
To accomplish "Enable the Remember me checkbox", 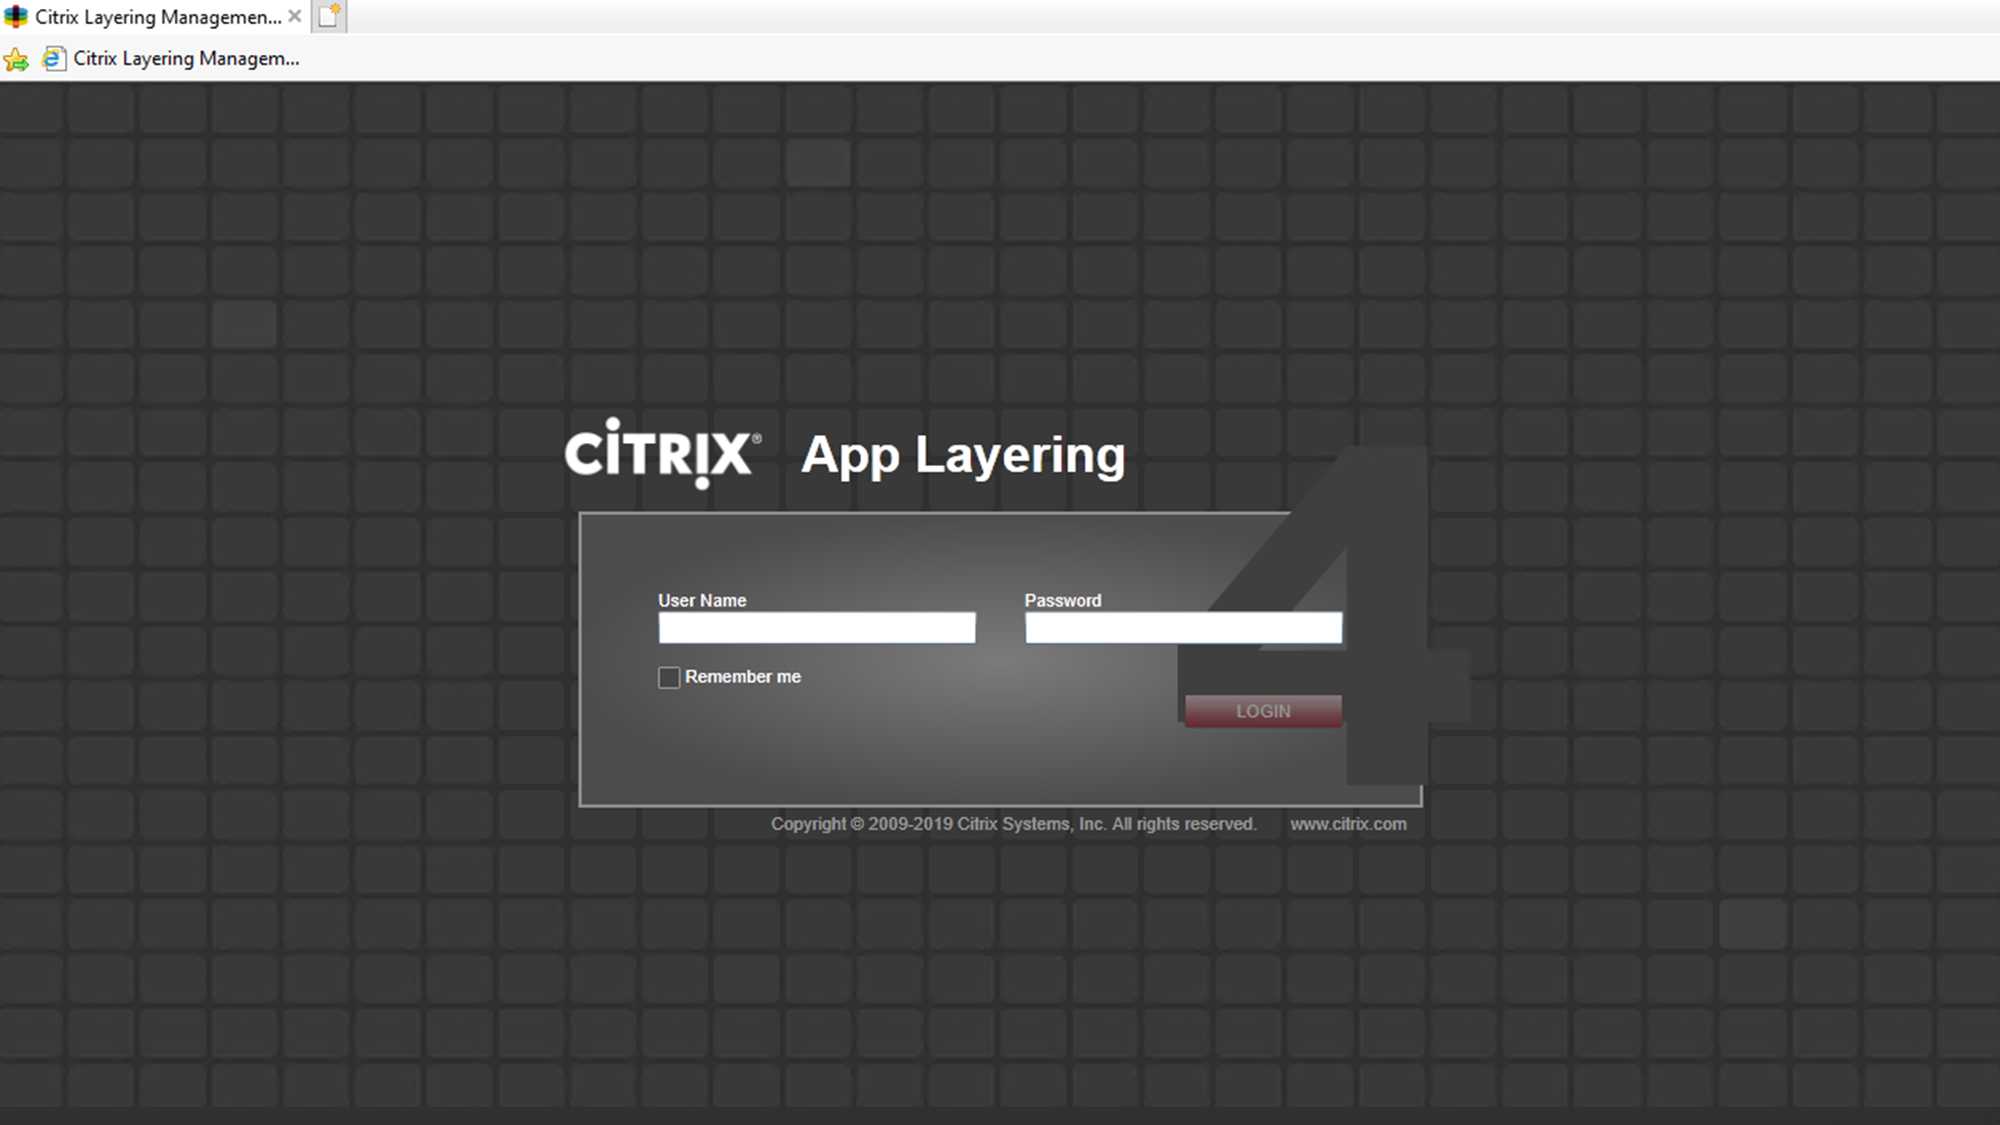I will point(669,678).
